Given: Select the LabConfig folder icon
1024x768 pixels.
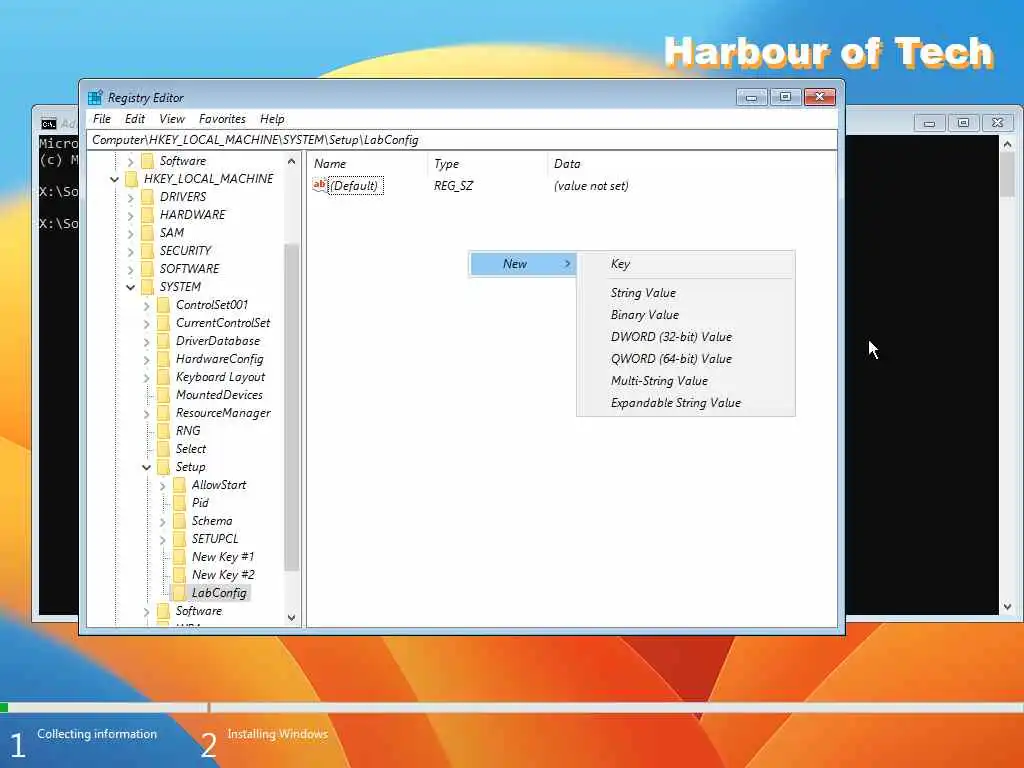Looking at the screenshot, I should click(x=180, y=593).
